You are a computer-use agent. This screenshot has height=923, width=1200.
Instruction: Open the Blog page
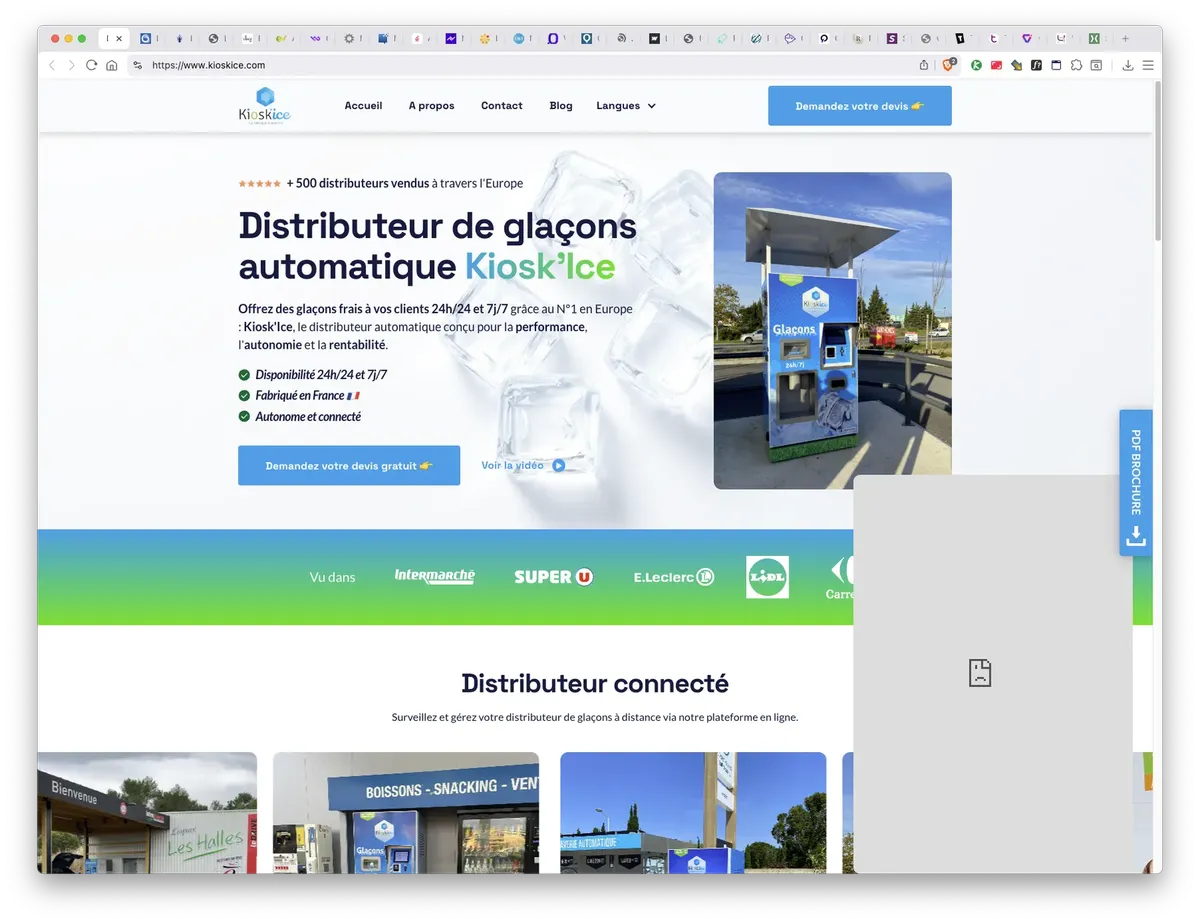(x=561, y=106)
